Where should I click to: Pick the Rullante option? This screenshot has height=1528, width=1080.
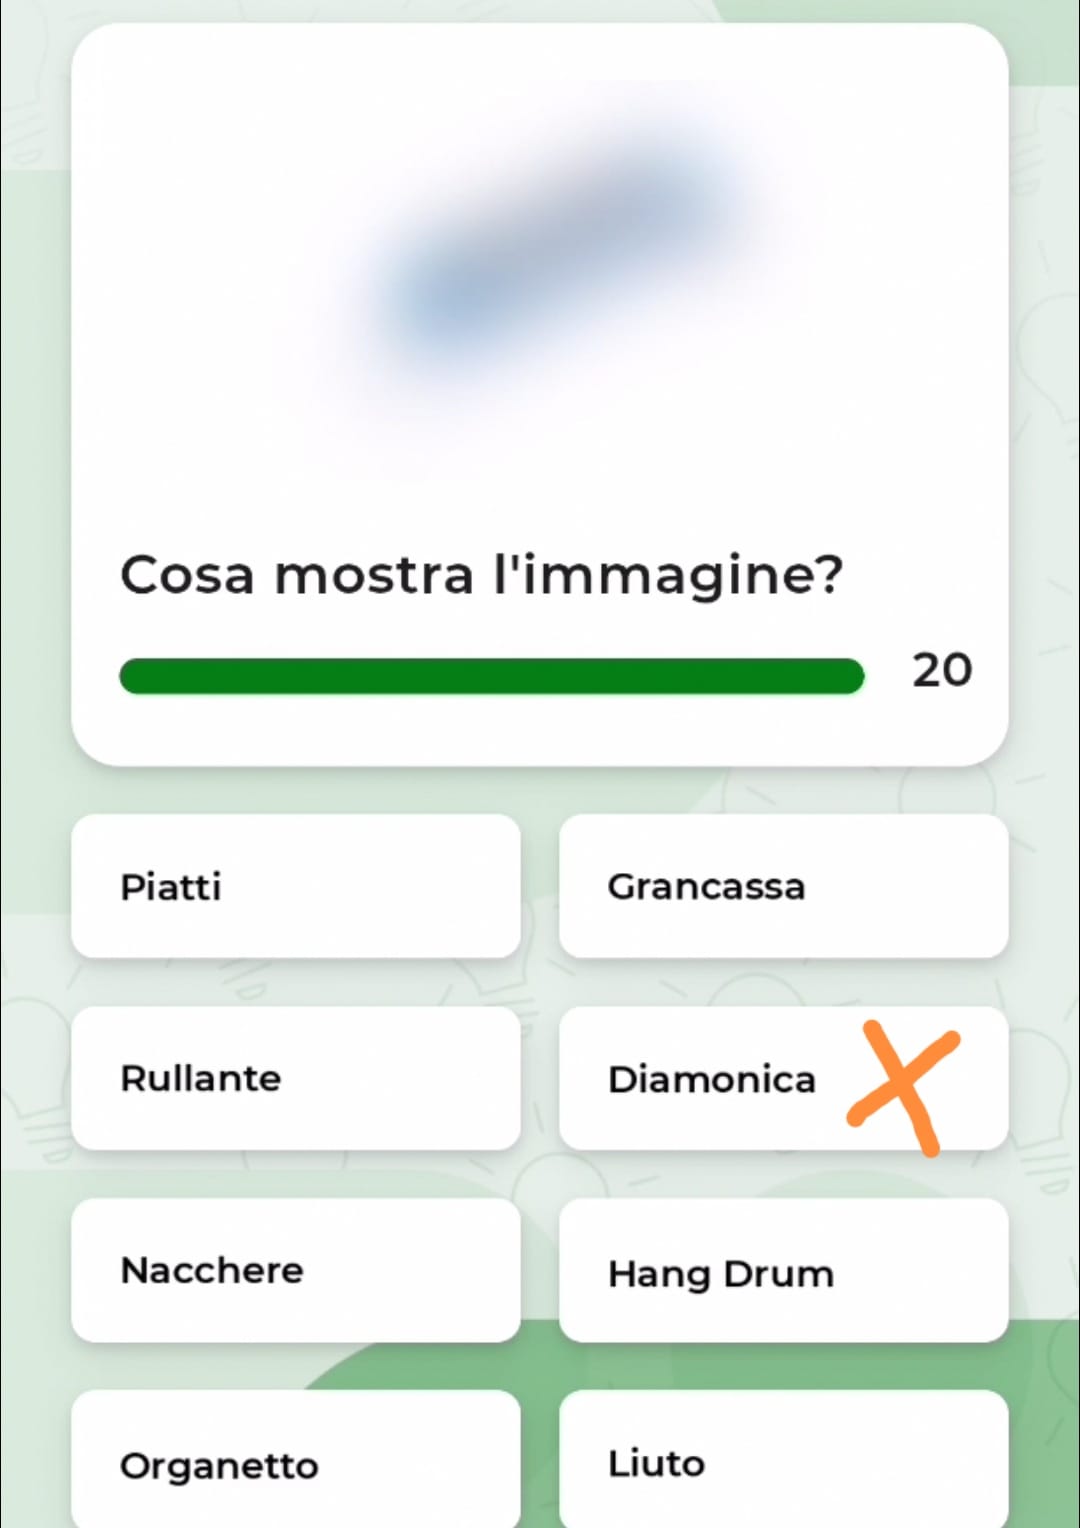click(x=295, y=1078)
